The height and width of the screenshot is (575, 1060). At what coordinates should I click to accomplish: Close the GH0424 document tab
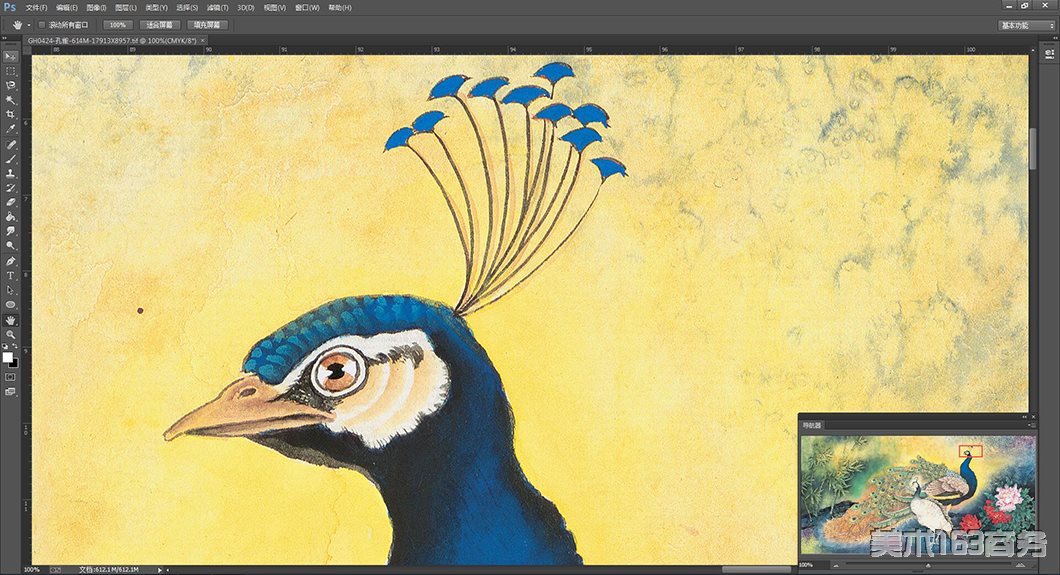(202, 41)
